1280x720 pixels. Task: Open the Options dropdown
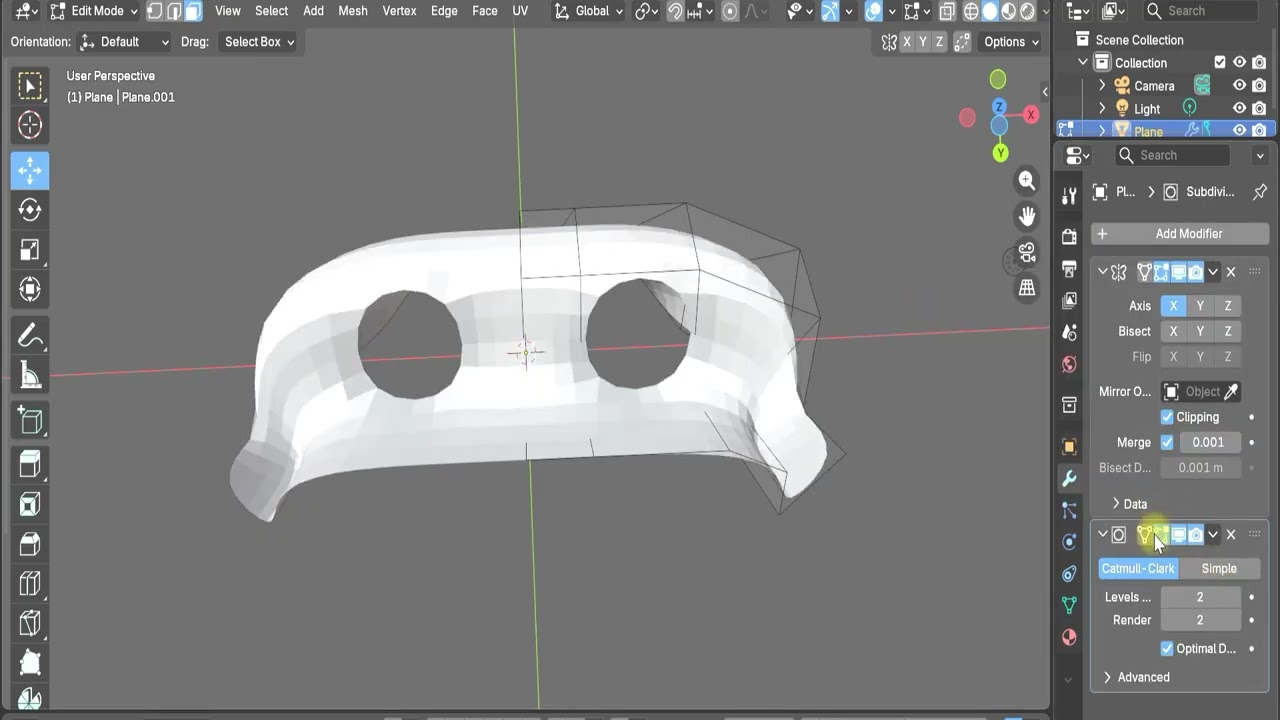(x=1010, y=42)
